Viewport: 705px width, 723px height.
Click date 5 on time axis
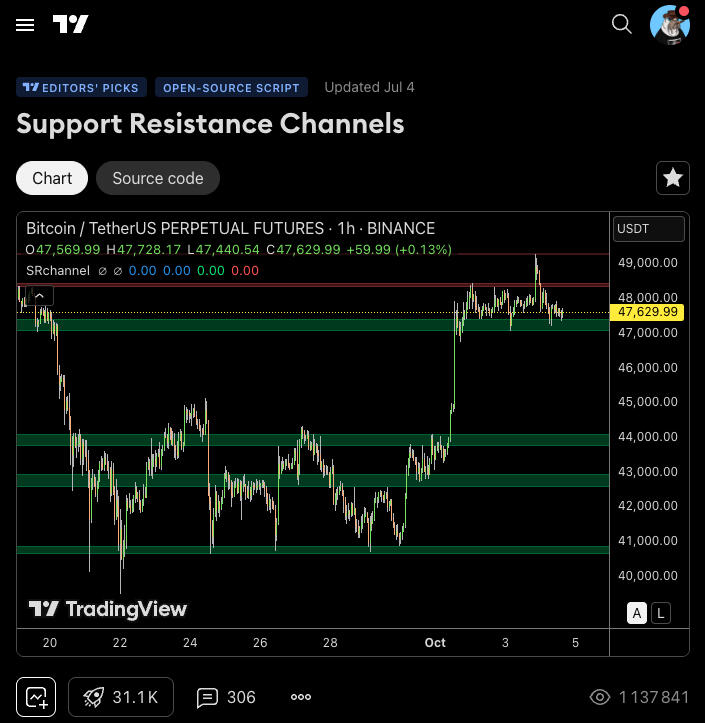(x=575, y=642)
